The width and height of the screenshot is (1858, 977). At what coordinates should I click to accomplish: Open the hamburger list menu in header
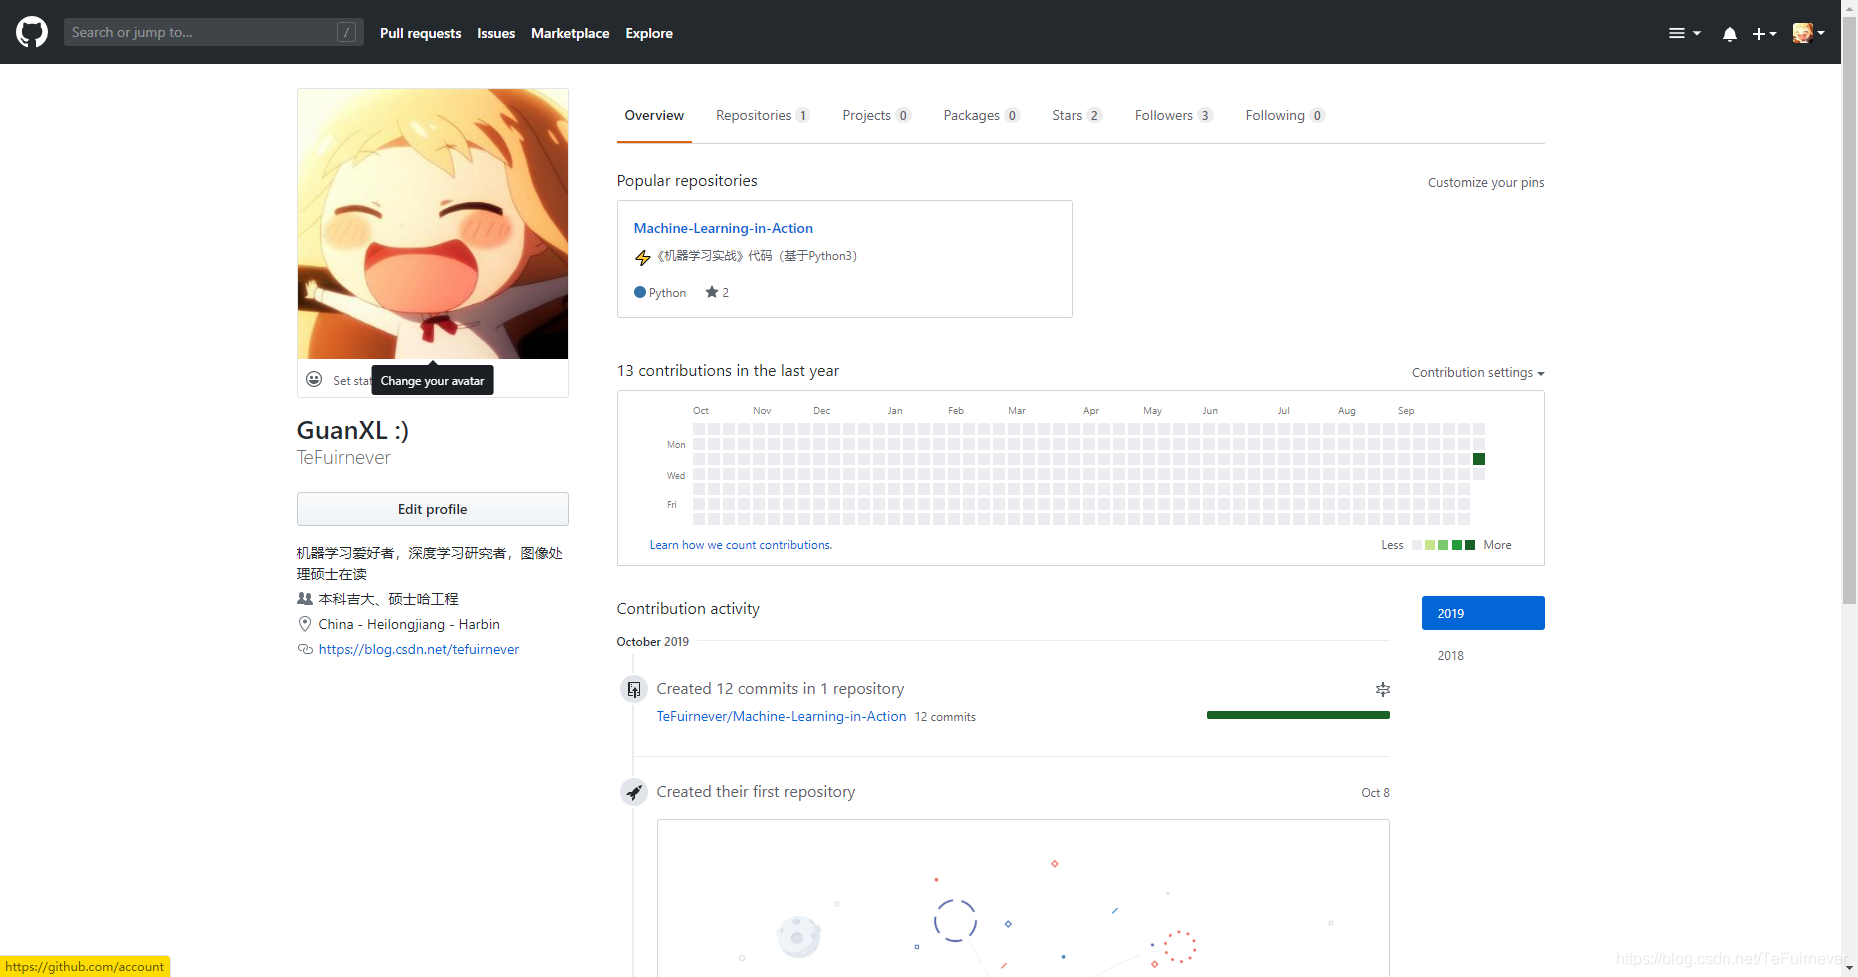coord(1684,33)
